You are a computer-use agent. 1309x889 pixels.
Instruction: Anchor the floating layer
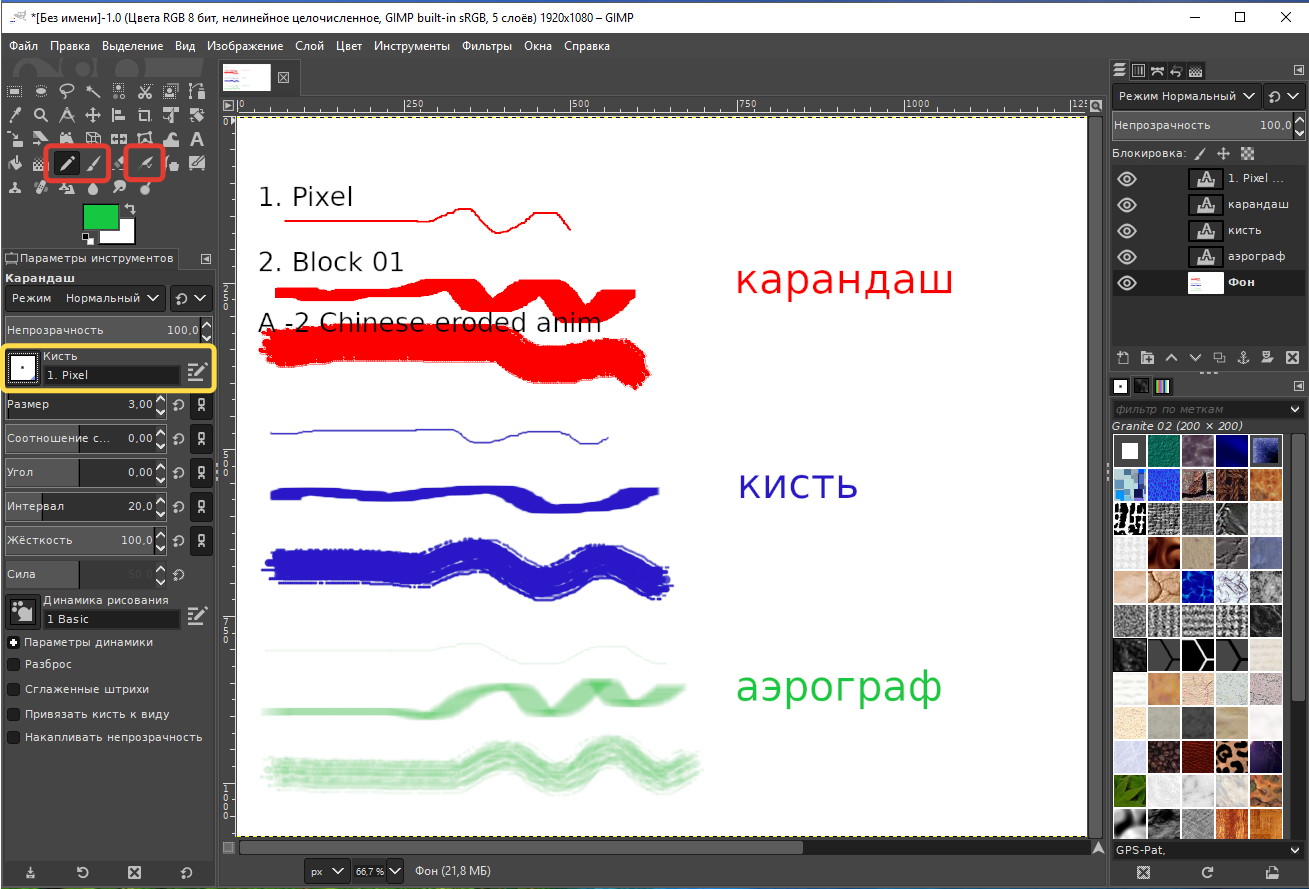click(1243, 357)
